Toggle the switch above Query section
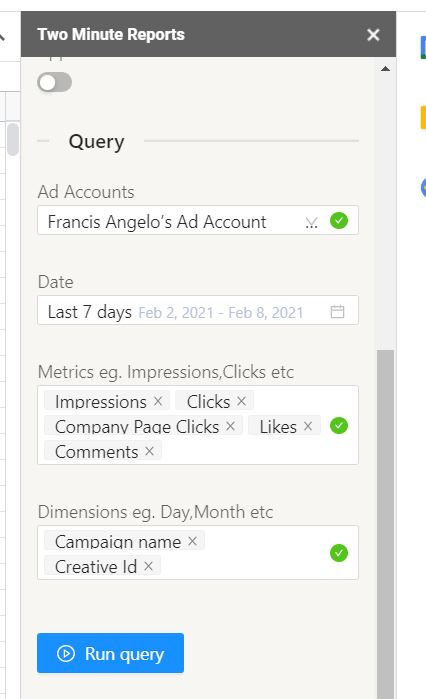 click(54, 82)
